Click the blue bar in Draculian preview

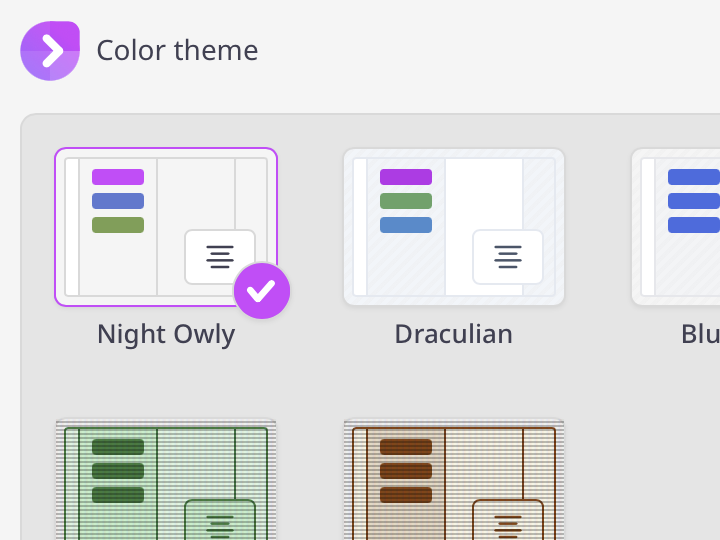click(406, 225)
